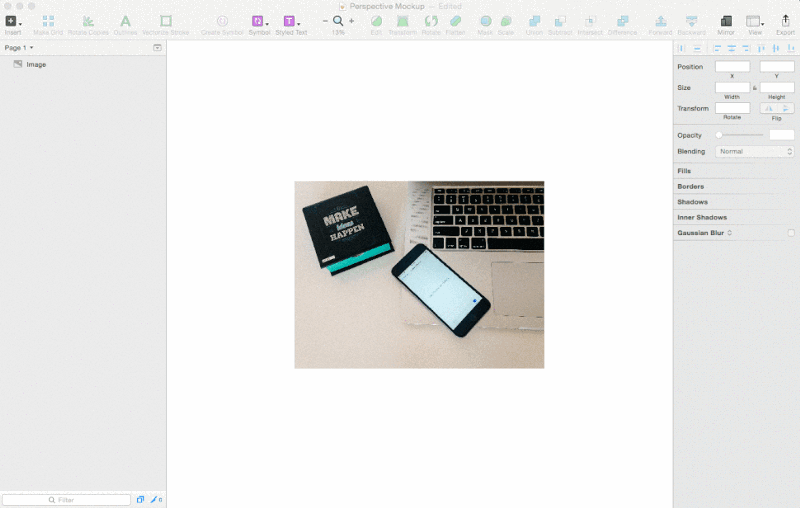Click the Difference boolean icon

coord(622,21)
